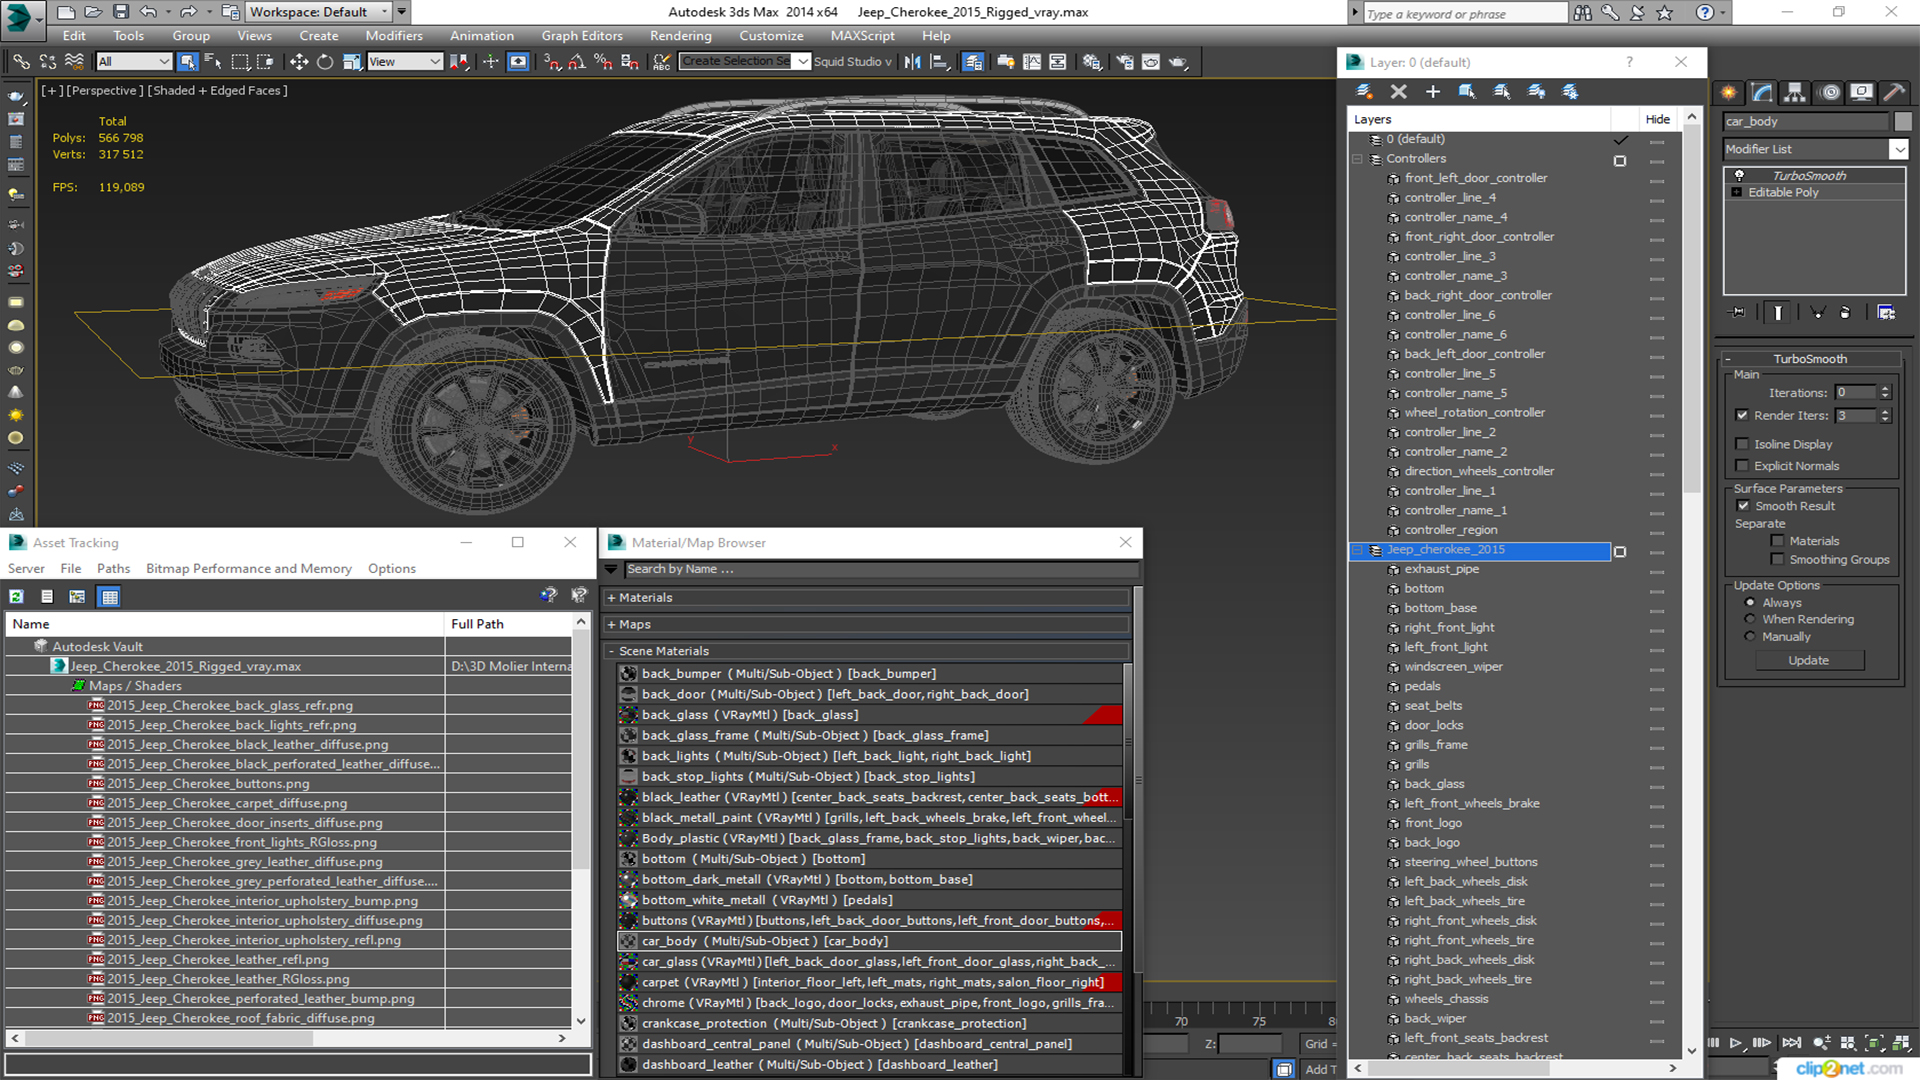Enable the Isoline Display checkbox
Image resolution: width=1920 pixels, height=1080 pixels.
(x=1742, y=444)
